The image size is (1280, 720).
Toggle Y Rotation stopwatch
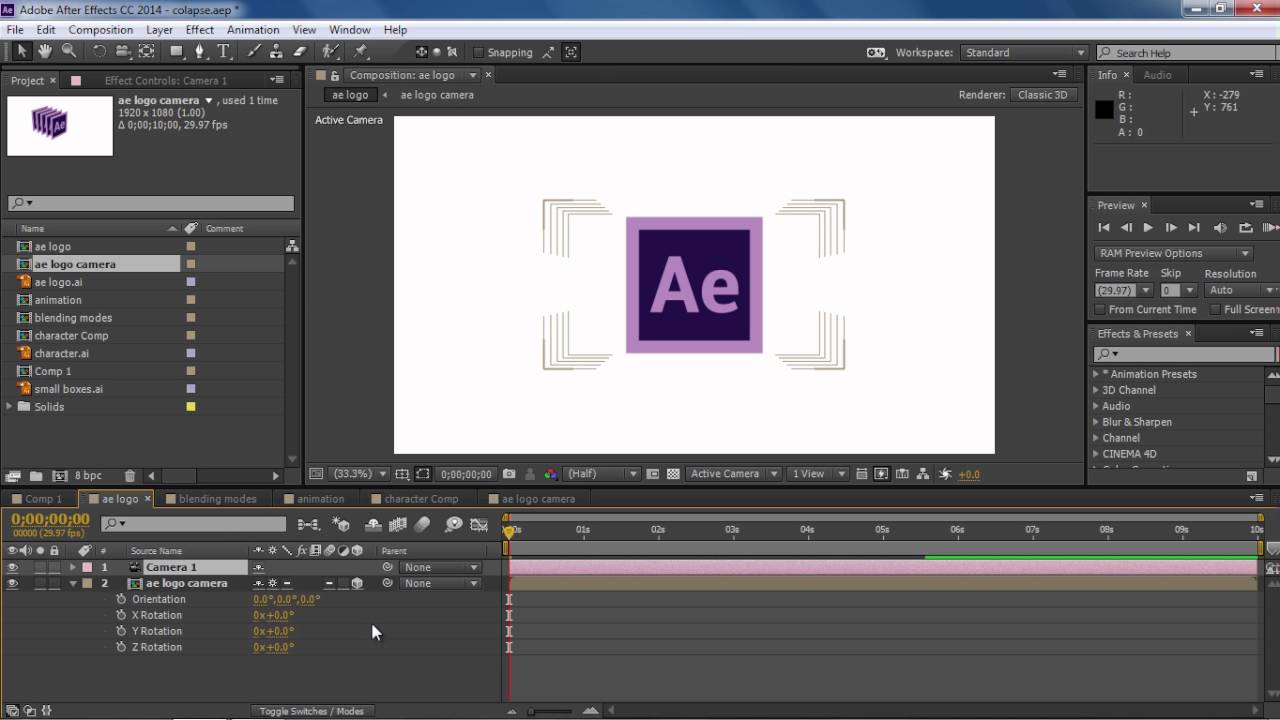[121, 631]
